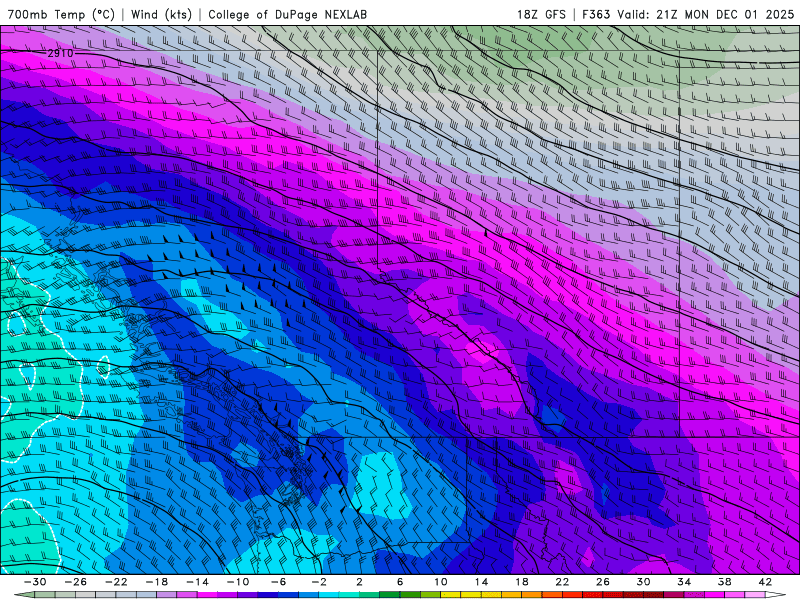Click the 18 legend value
The image size is (800, 600).
[x=522, y=582]
